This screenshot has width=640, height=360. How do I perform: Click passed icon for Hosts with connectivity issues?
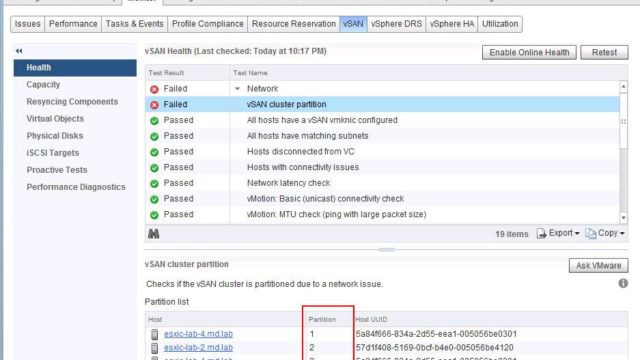pyautogui.click(x=154, y=168)
